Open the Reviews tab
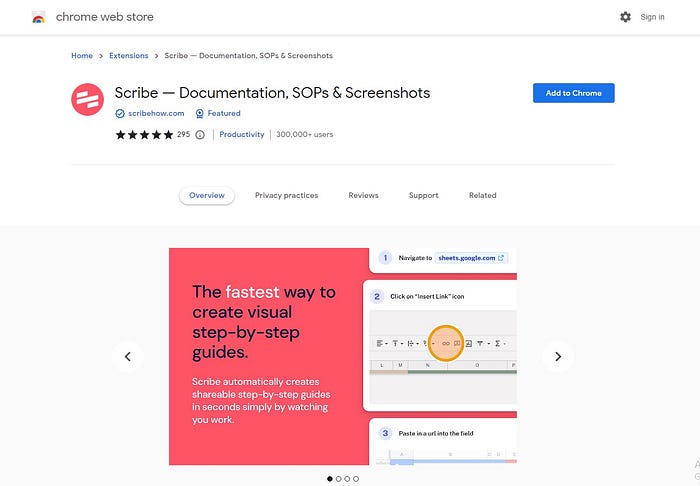Viewport: 700px width, 486px height. [x=363, y=195]
